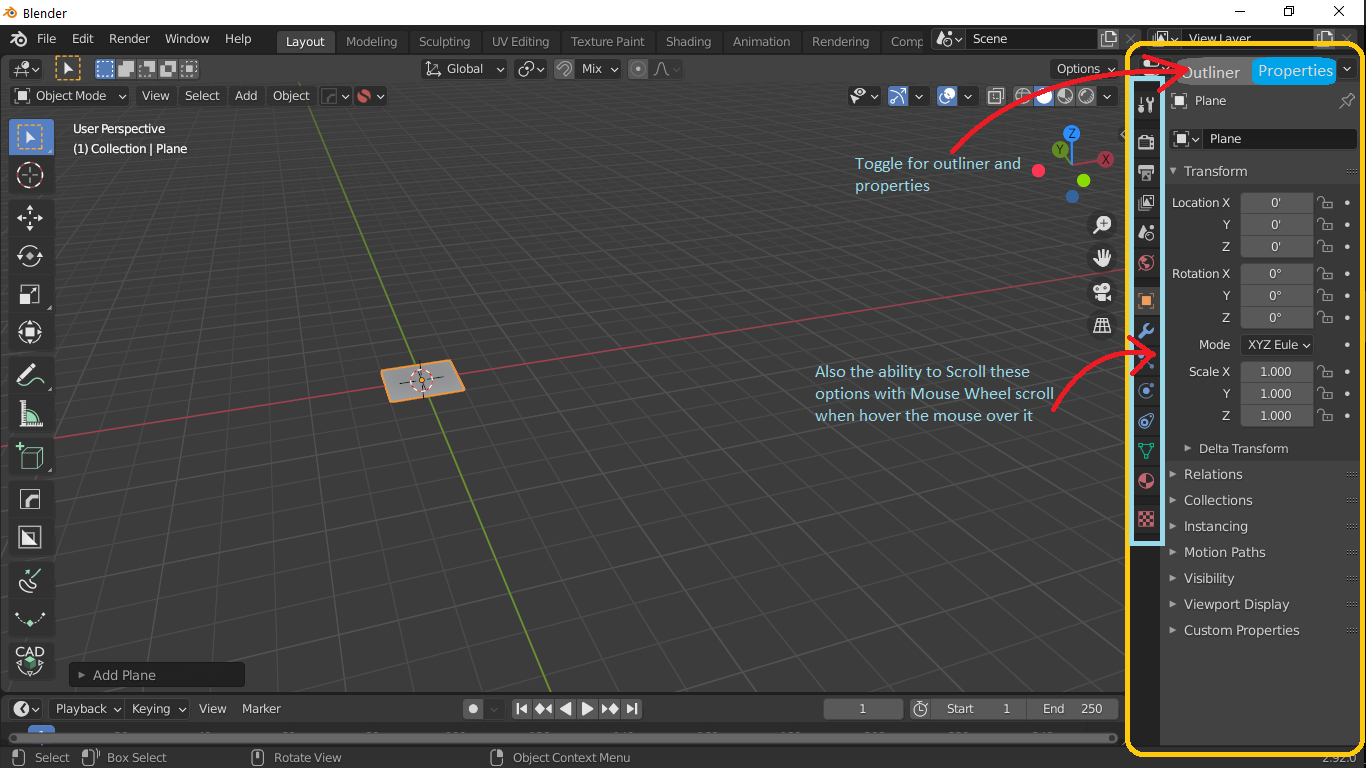
Task: Jump to the last frame button
Action: click(632, 708)
